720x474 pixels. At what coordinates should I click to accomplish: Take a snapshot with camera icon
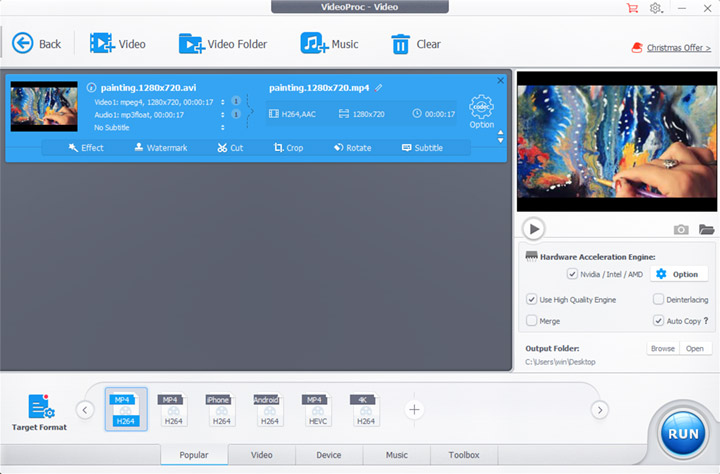coord(681,229)
